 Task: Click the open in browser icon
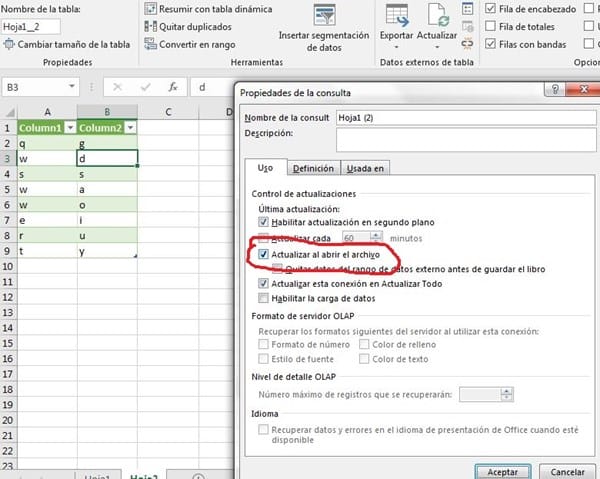click(468, 26)
